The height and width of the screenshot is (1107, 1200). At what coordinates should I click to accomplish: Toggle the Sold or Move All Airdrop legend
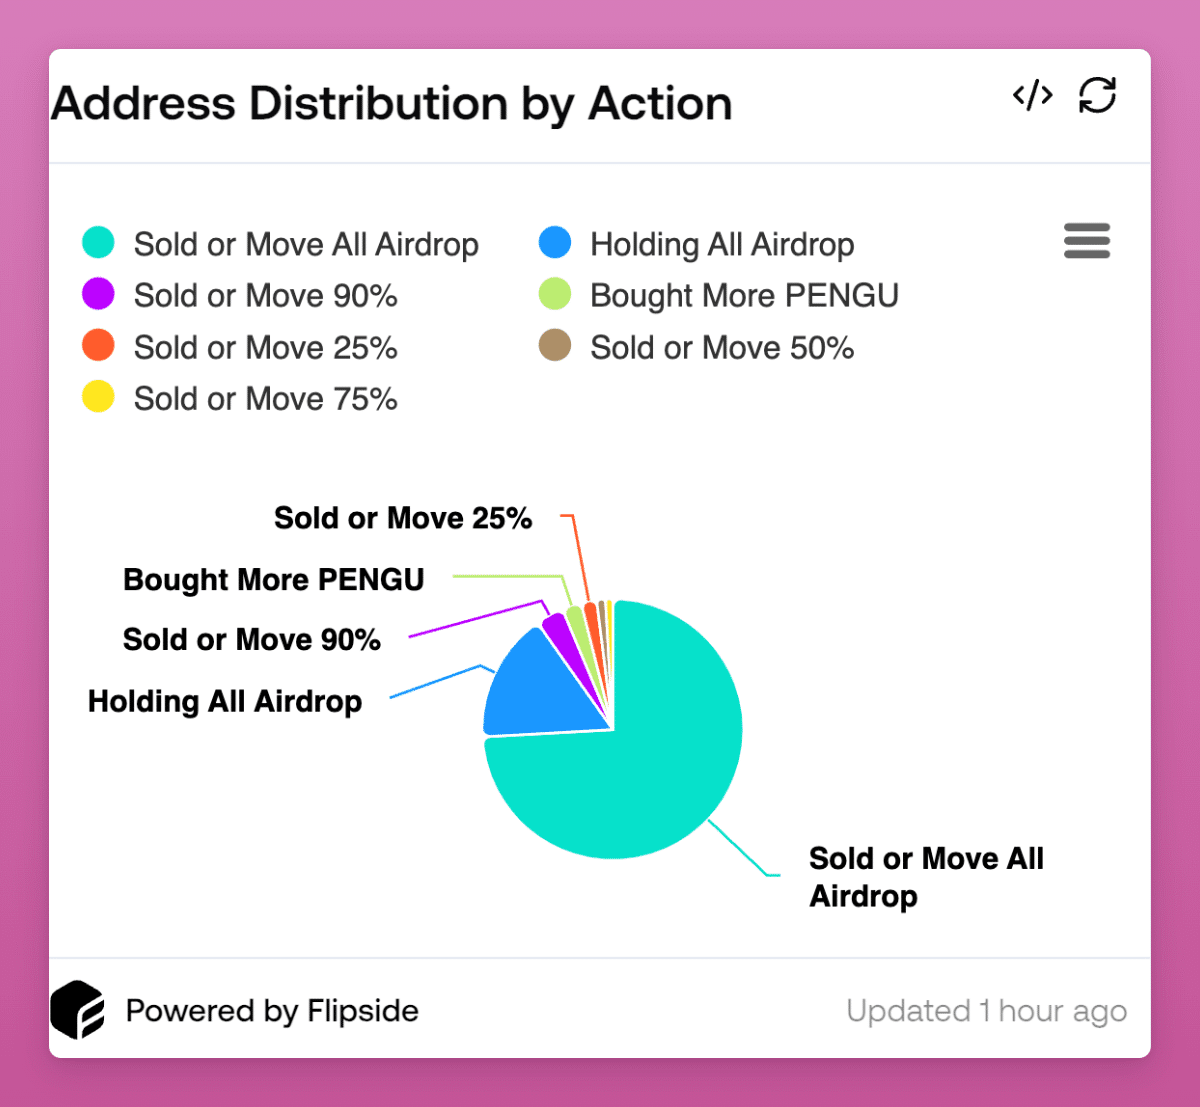(x=281, y=244)
